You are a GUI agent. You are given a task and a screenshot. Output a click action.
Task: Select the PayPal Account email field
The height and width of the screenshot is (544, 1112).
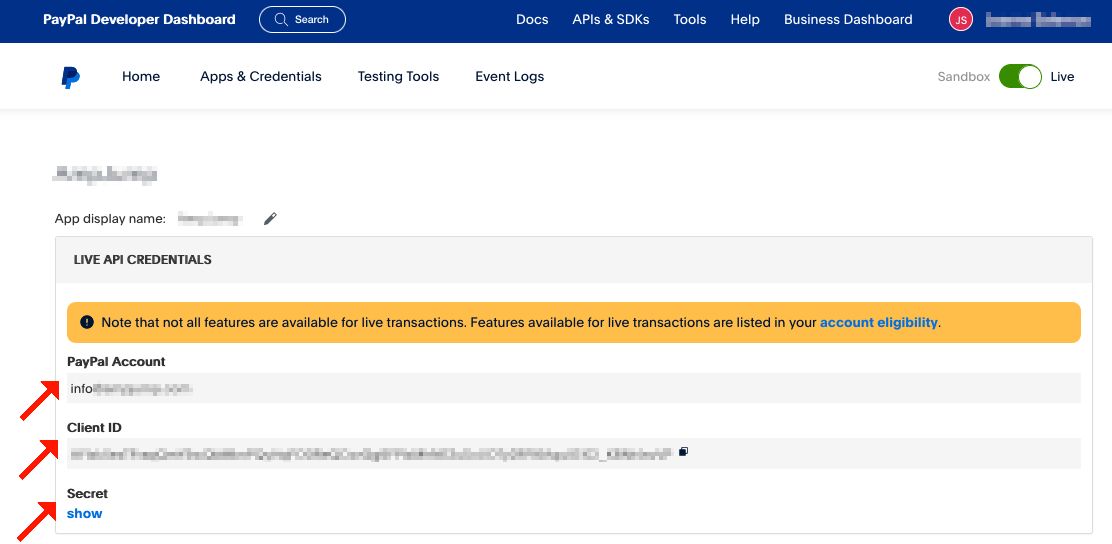coord(574,388)
